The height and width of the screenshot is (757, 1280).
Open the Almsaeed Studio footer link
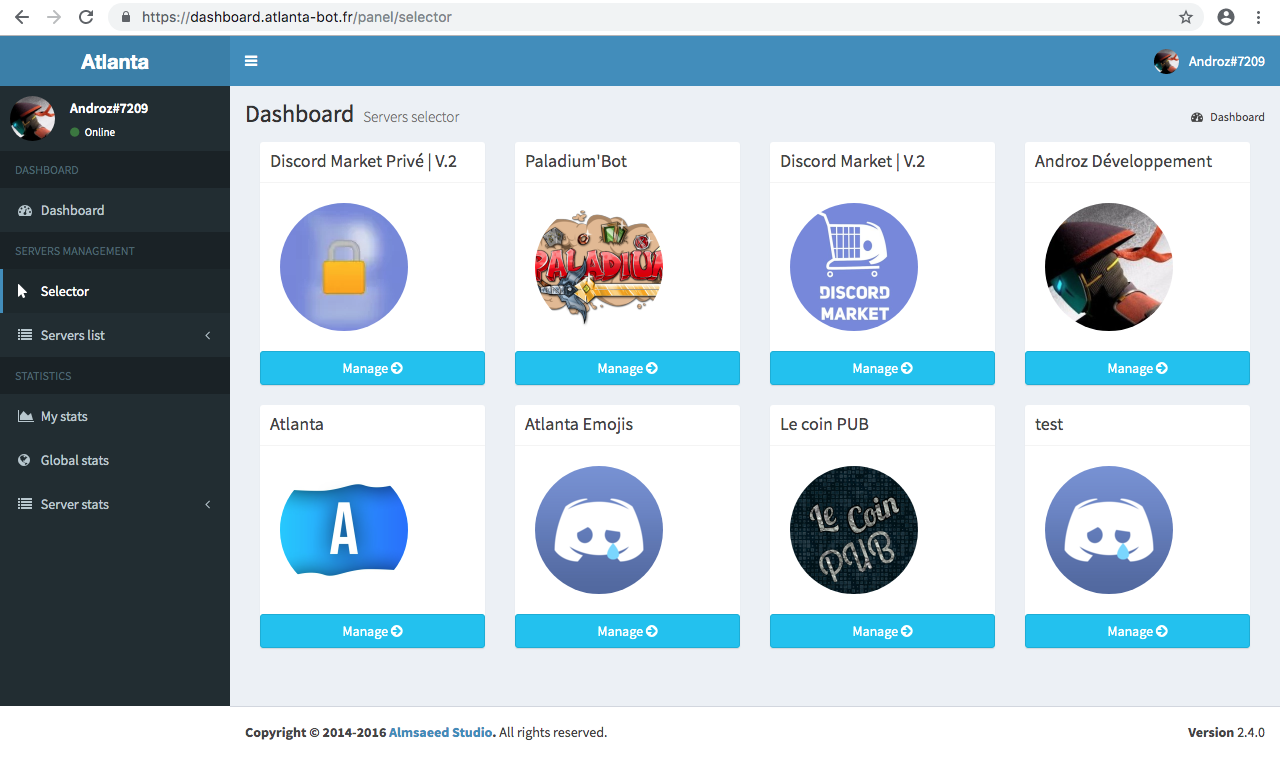coord(441,732)
